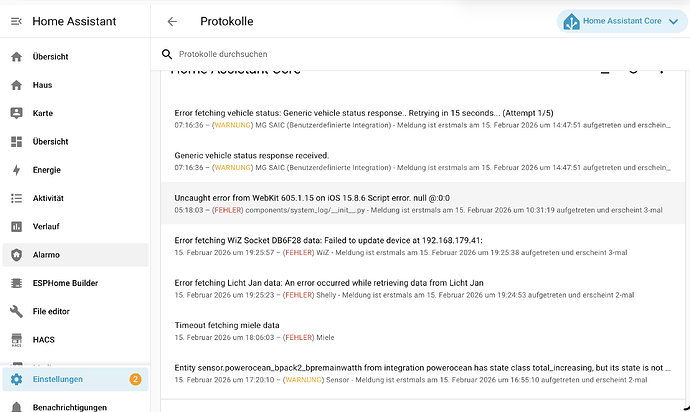Open Verlauf history in the sidebar

[x=75, y=226]
